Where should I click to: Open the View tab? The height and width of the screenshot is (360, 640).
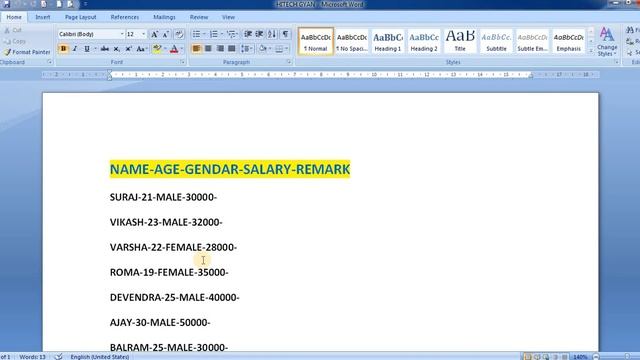[228, 17]
